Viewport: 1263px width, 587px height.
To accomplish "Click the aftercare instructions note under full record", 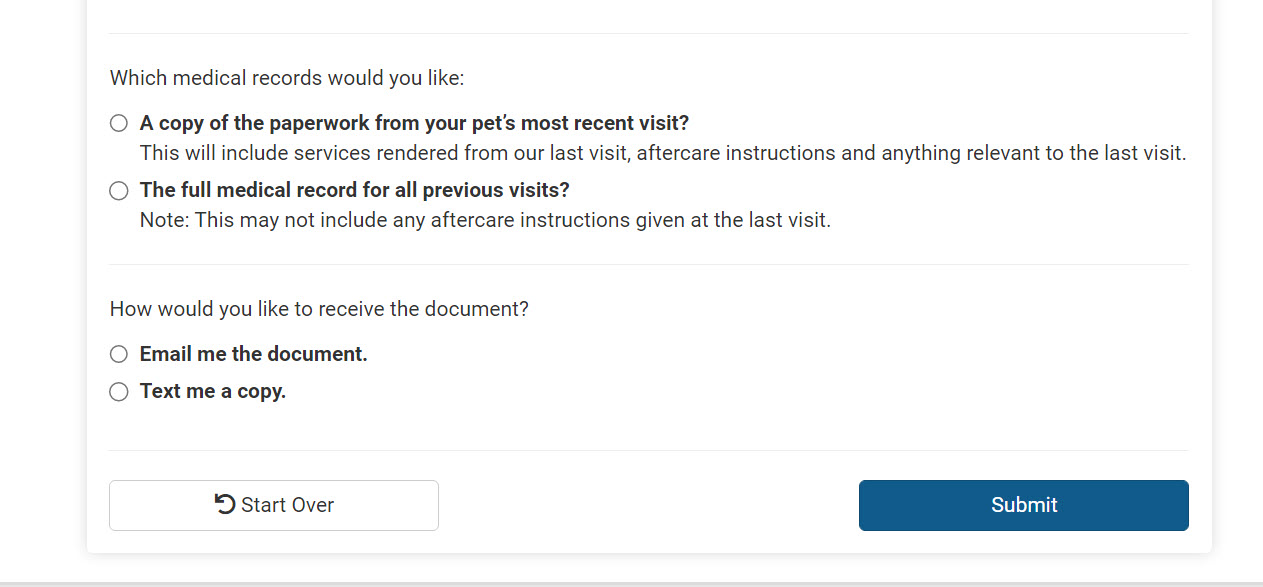I will coord(485,220).
